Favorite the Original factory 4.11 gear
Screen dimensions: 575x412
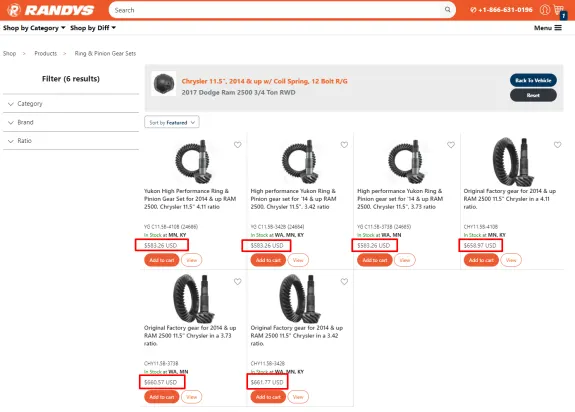tap(557, 145)
